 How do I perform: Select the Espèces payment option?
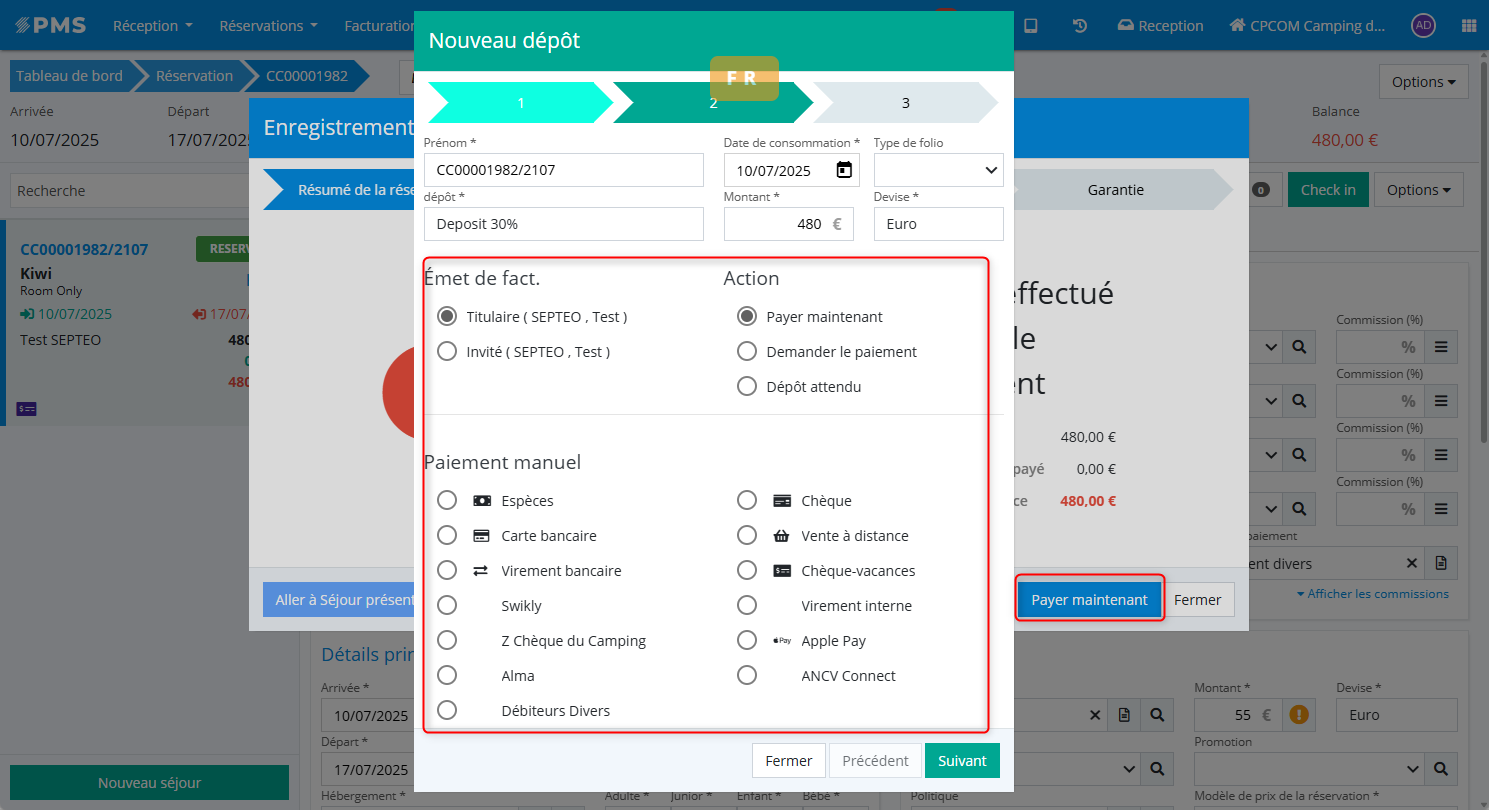point(447,501)
